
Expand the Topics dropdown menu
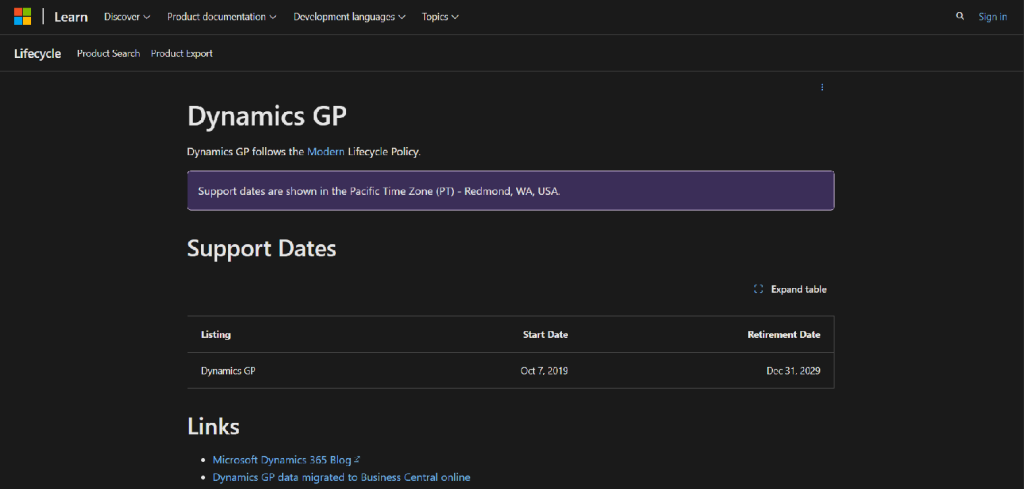click(440, 17)
